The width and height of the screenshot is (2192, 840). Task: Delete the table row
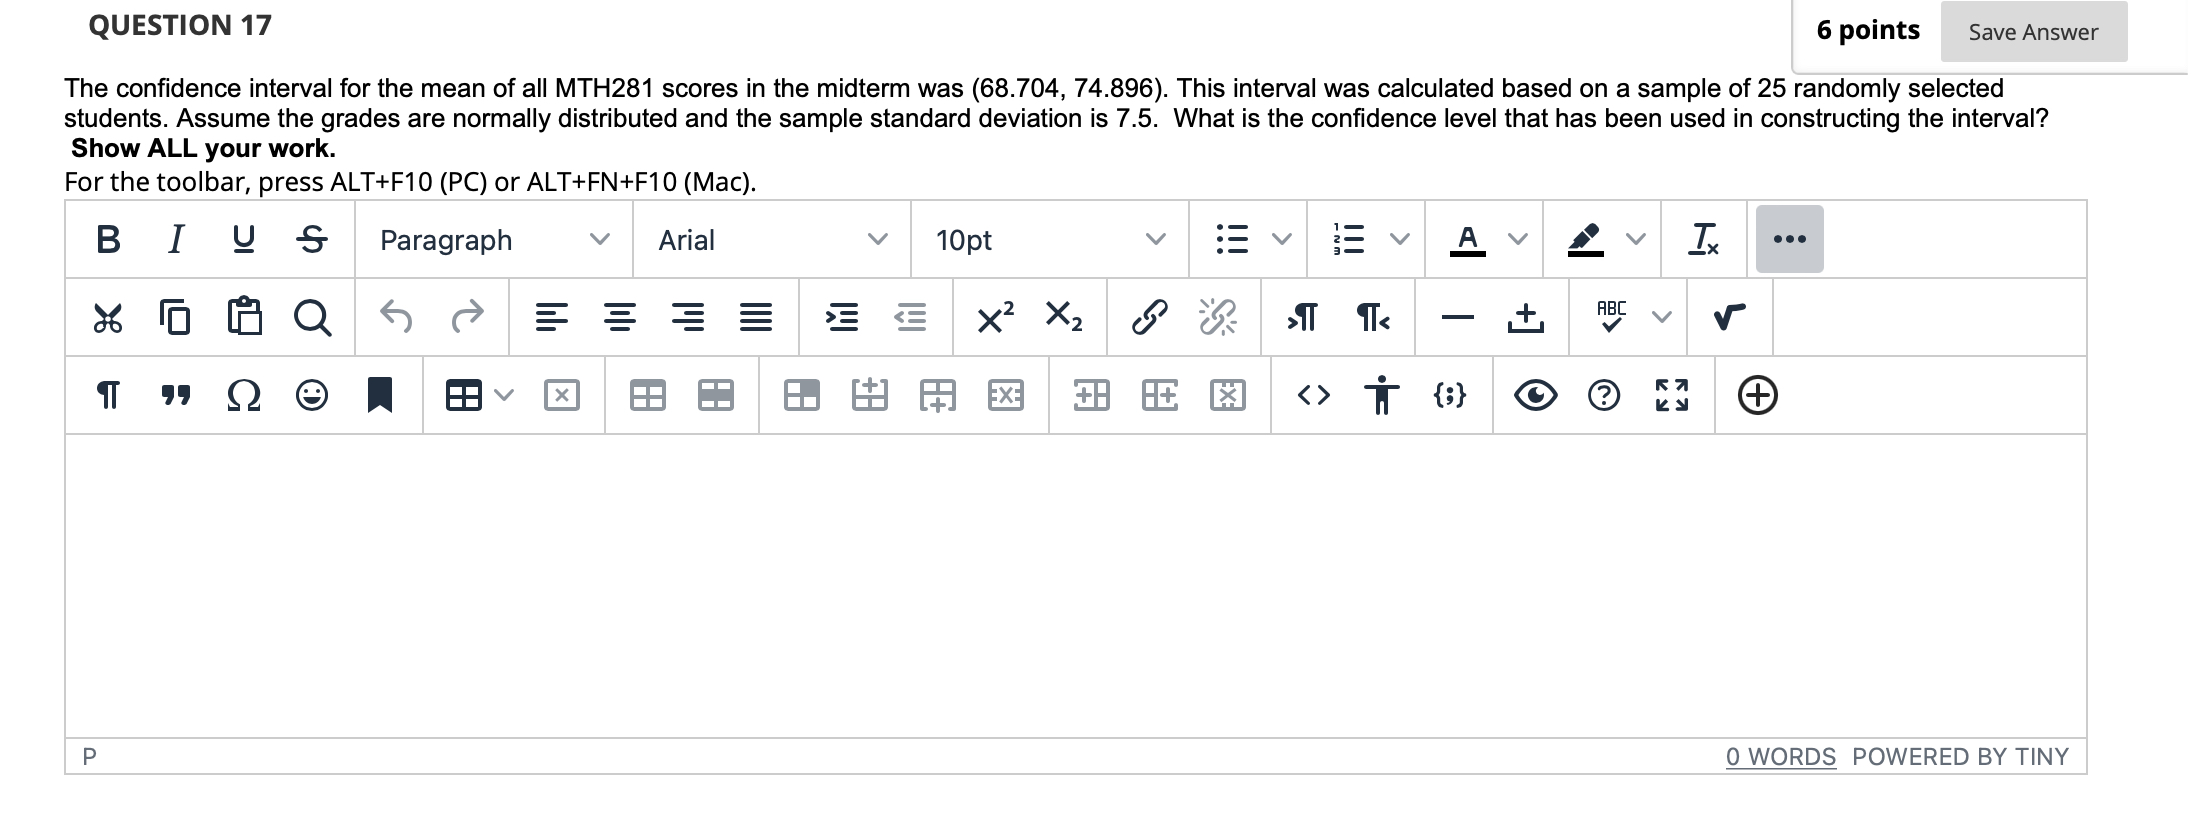(x=1006, y=396)
